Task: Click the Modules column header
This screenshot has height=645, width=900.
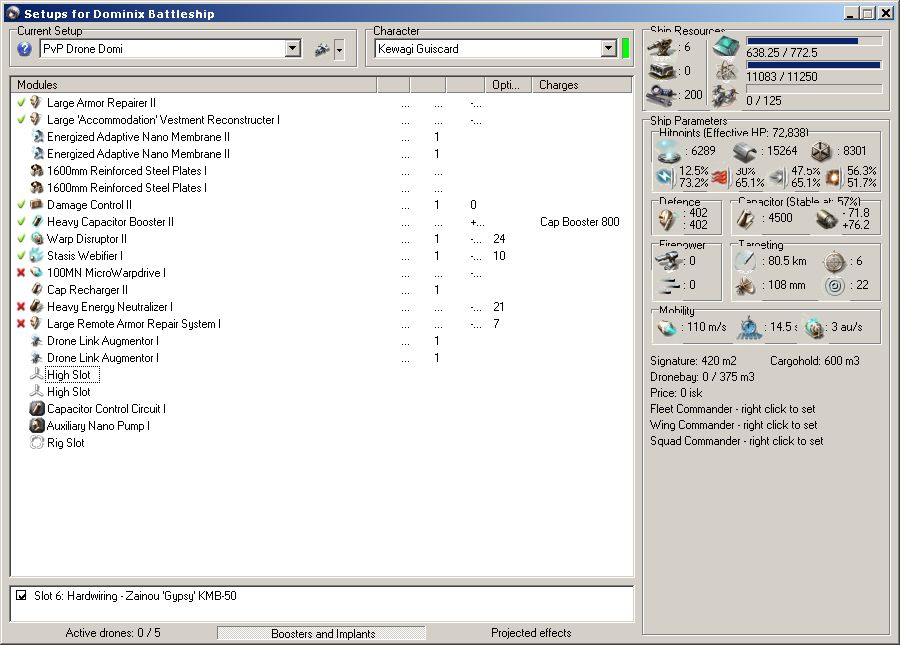Action: click(x=193, y=85)
